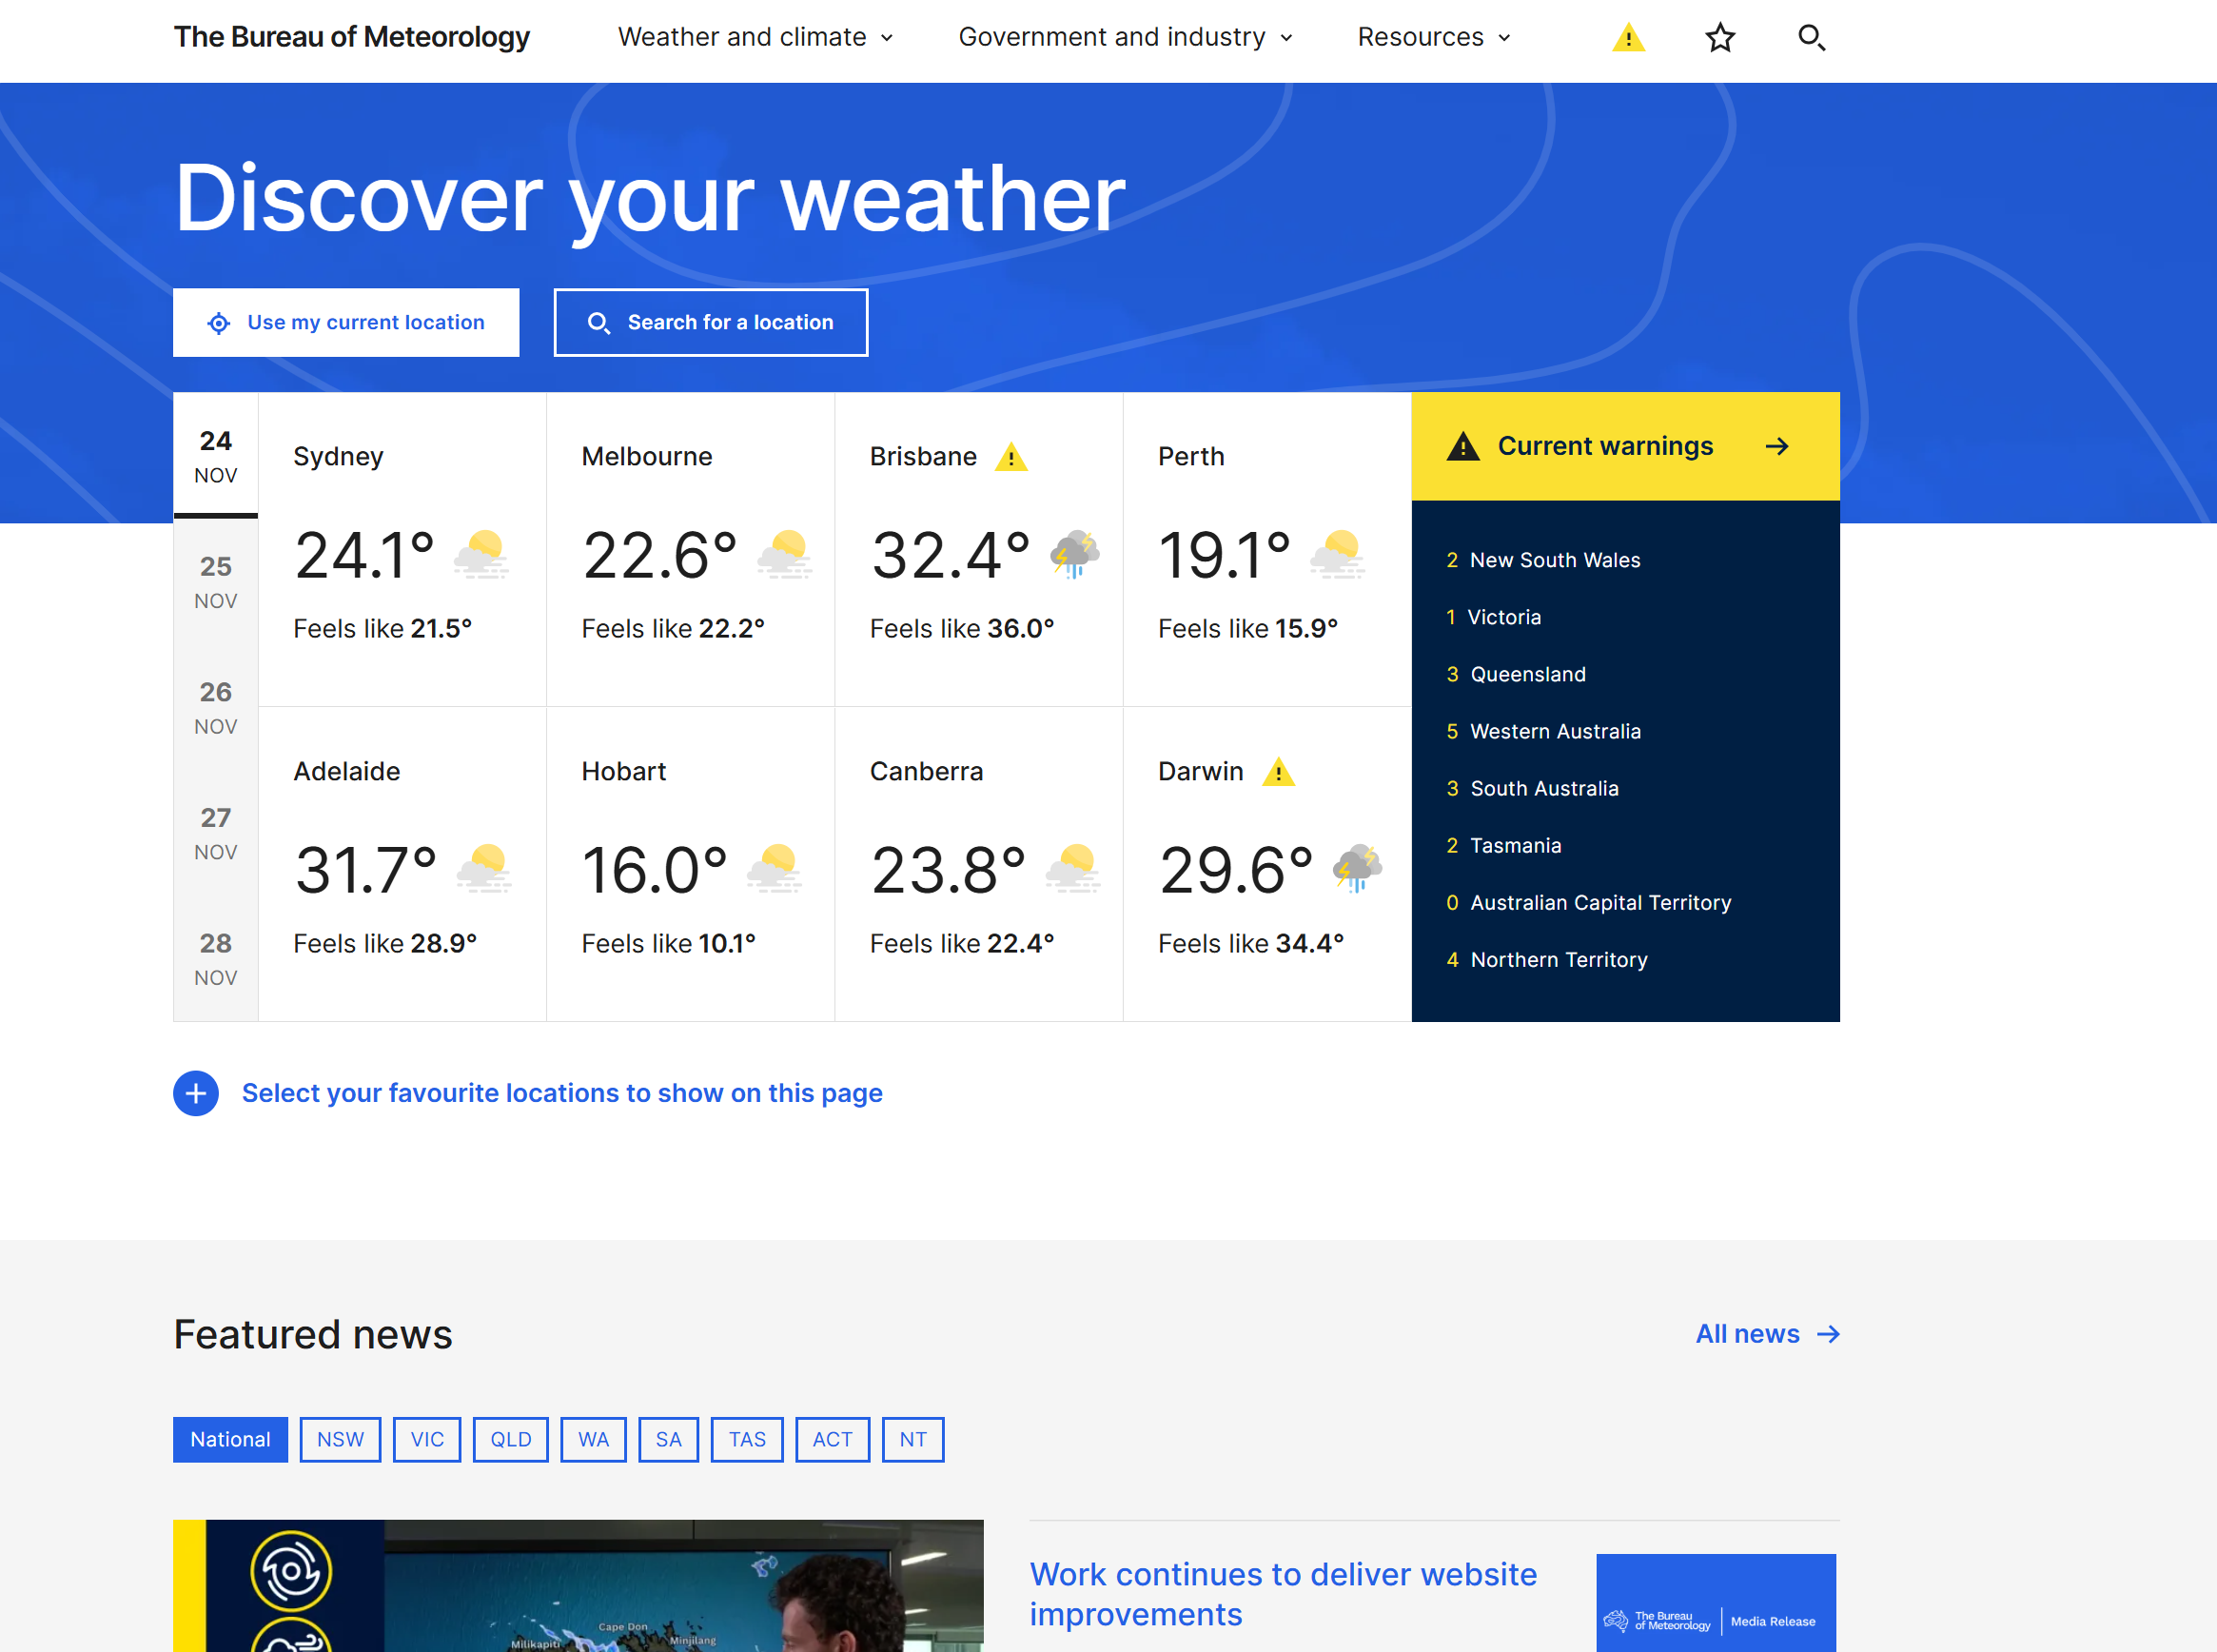Expand the Resources menu
Screen dimensions: 2217x1652
pos(1433,37)
